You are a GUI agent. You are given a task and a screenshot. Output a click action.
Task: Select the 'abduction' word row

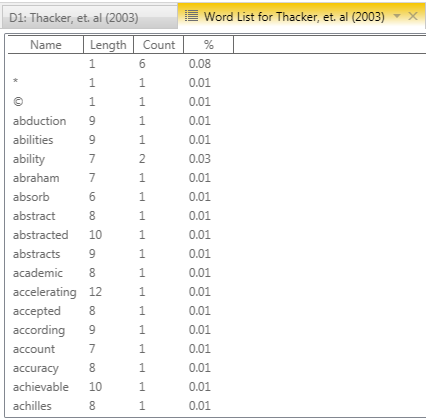click(x=217, y=121)
